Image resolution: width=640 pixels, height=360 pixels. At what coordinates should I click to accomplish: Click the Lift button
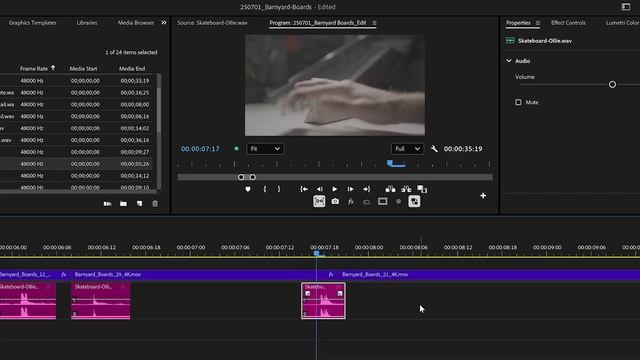coord(390,189)
